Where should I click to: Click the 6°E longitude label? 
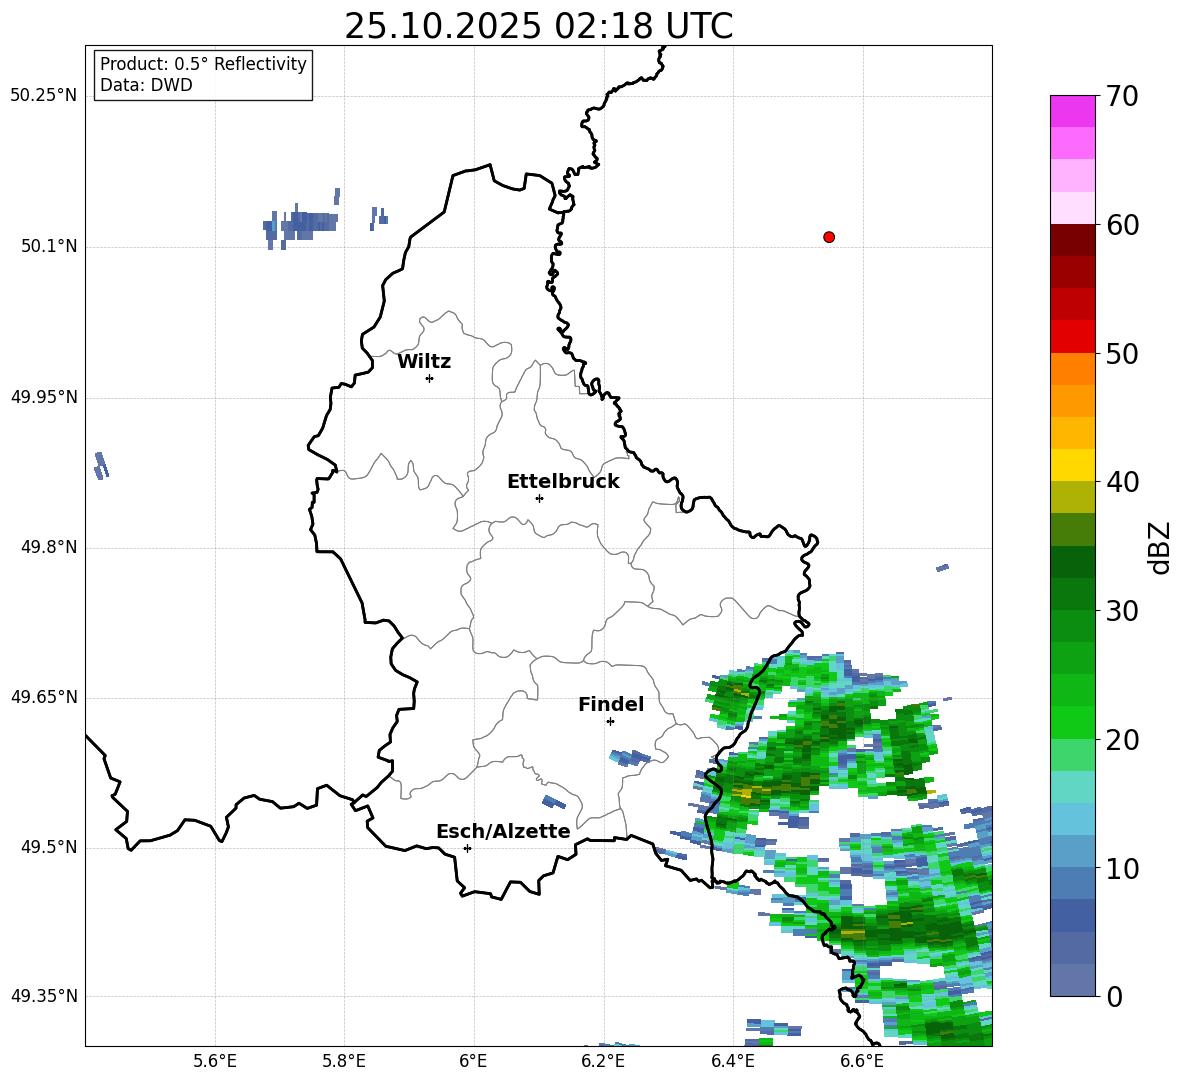click(x=473, y=1061)
